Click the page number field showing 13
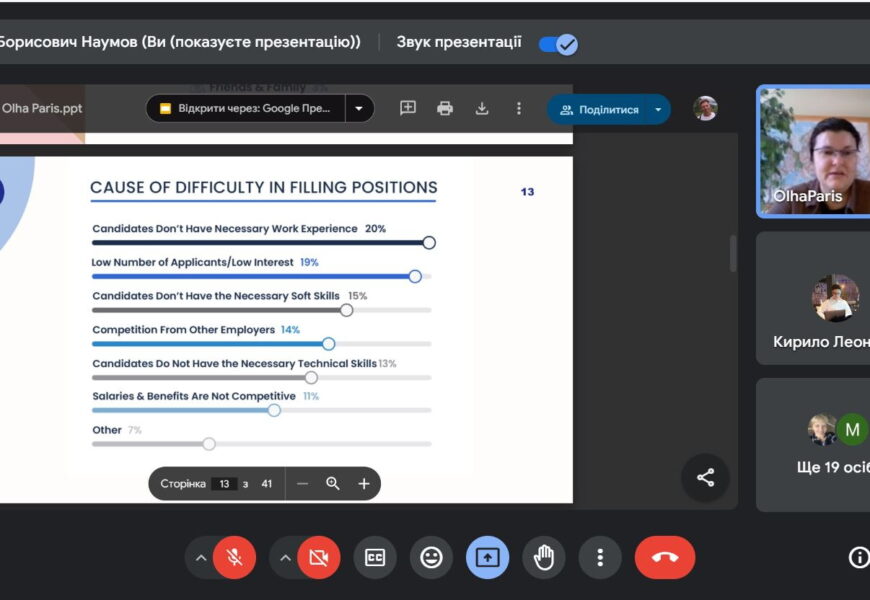Viewport: 870px width, 600px height. [x=224, y=484]
